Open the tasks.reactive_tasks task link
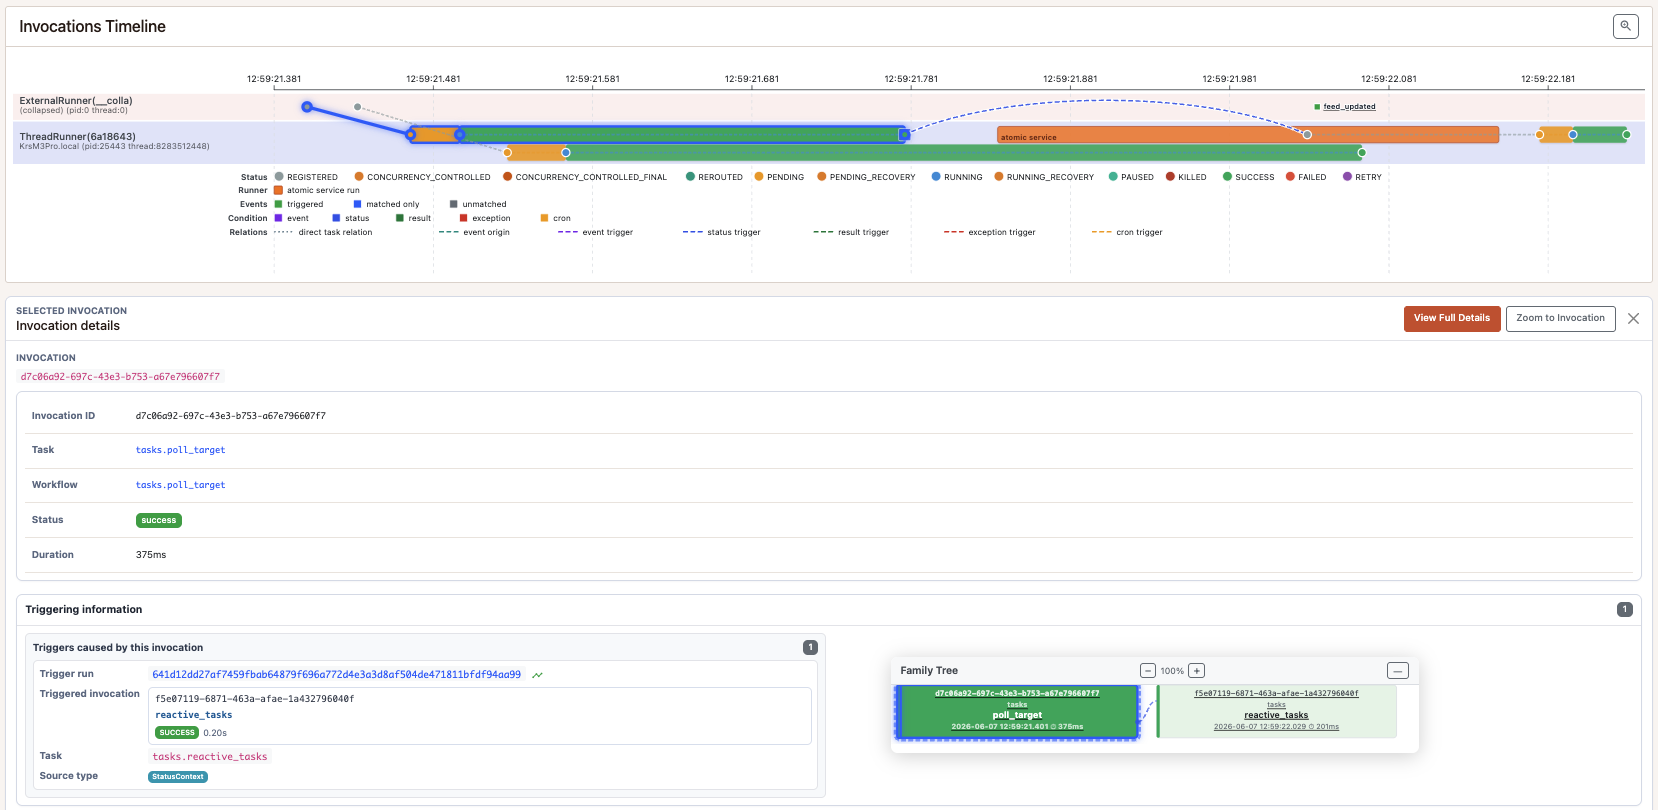The width and height of the screenshot is (1658, 810). (x=210, y=757)
